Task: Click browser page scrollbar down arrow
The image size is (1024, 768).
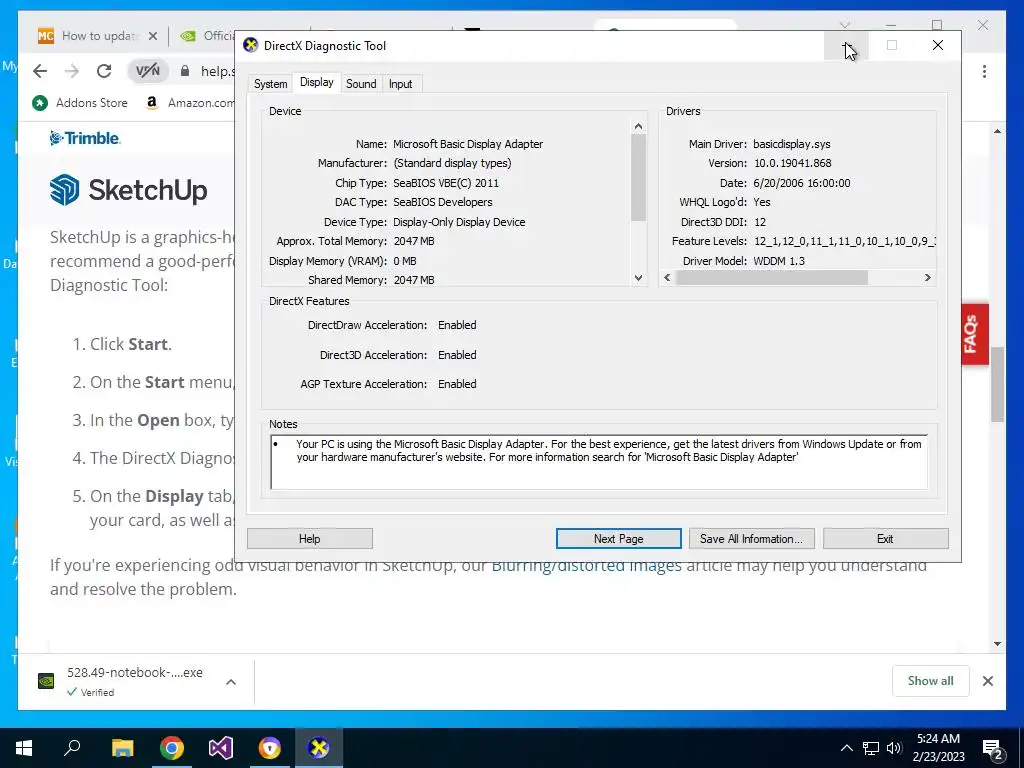Action: click(997, 644)
